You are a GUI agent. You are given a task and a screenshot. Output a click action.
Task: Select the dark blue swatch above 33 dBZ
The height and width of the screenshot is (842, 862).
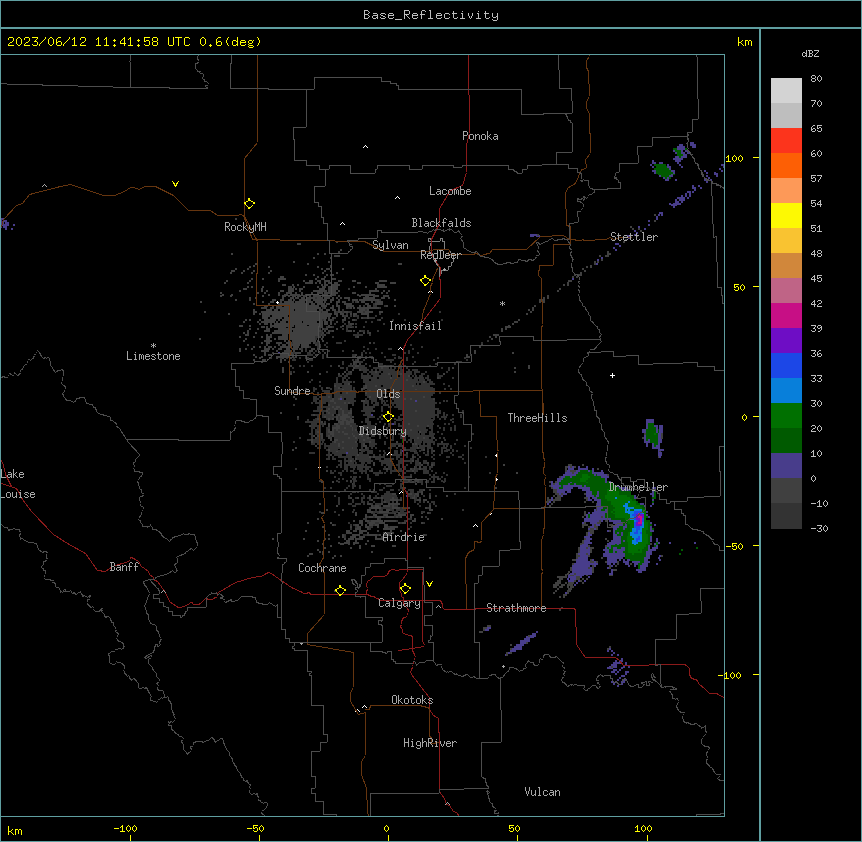[x=786, y=365]
